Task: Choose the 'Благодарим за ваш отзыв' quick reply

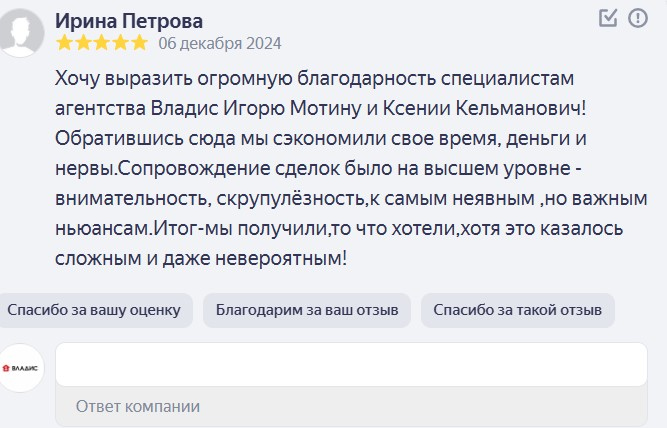Action: (307, 310)
